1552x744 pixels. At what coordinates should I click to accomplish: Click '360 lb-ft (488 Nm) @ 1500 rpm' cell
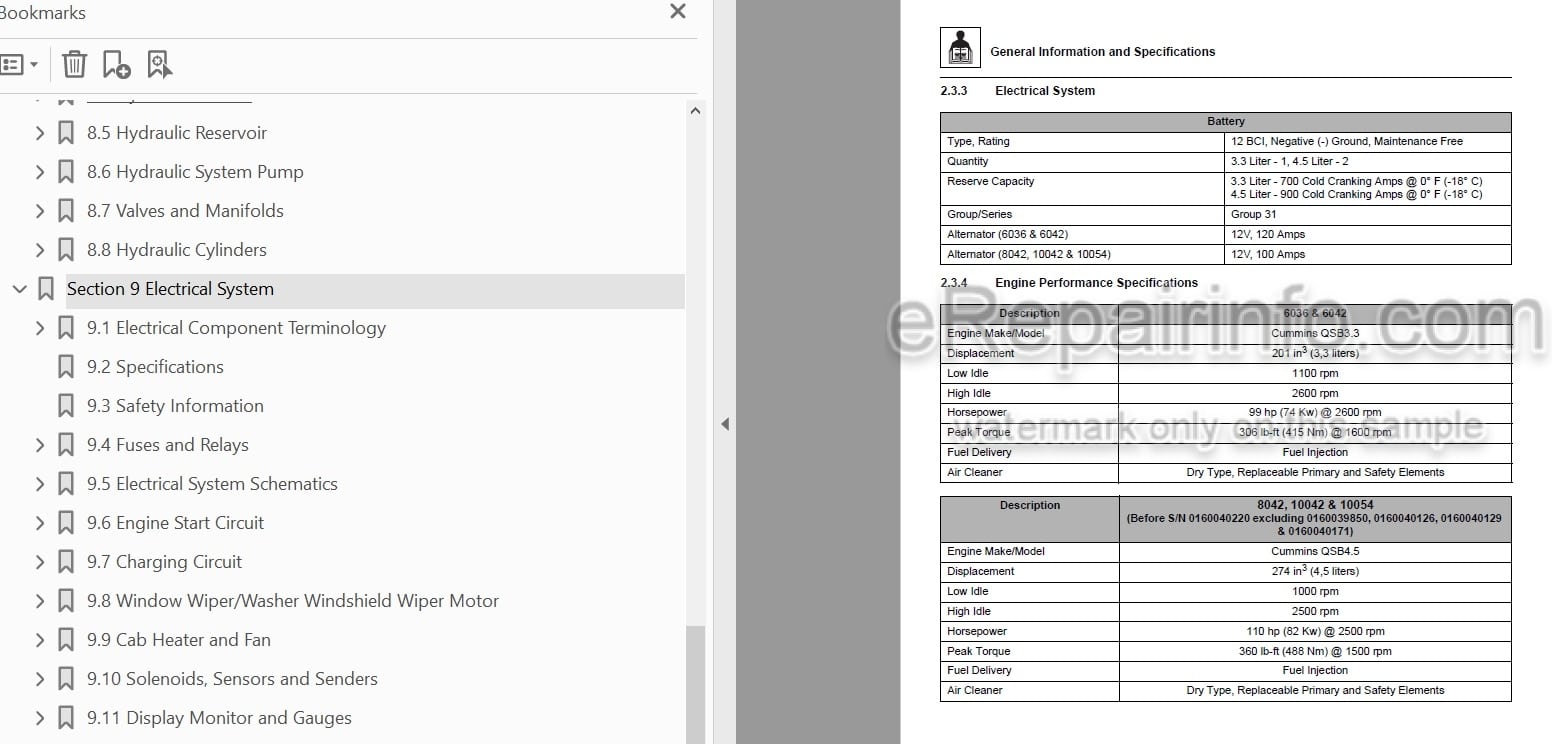1315,651
